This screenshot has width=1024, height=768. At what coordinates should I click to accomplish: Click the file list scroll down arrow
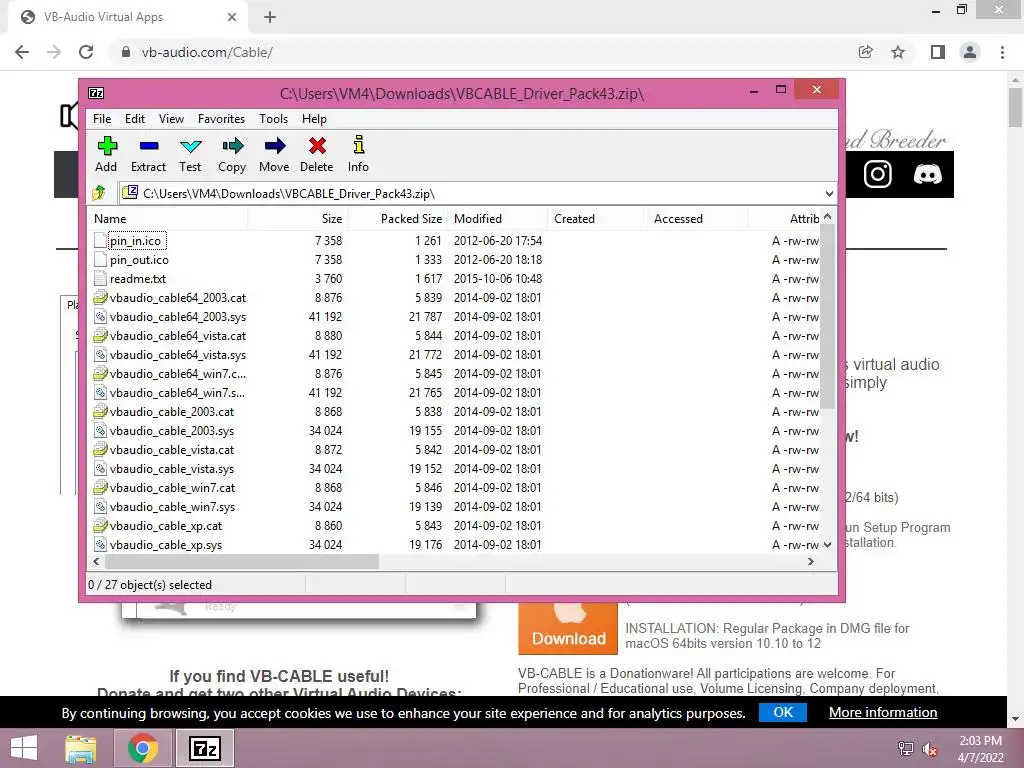(827, 545)
